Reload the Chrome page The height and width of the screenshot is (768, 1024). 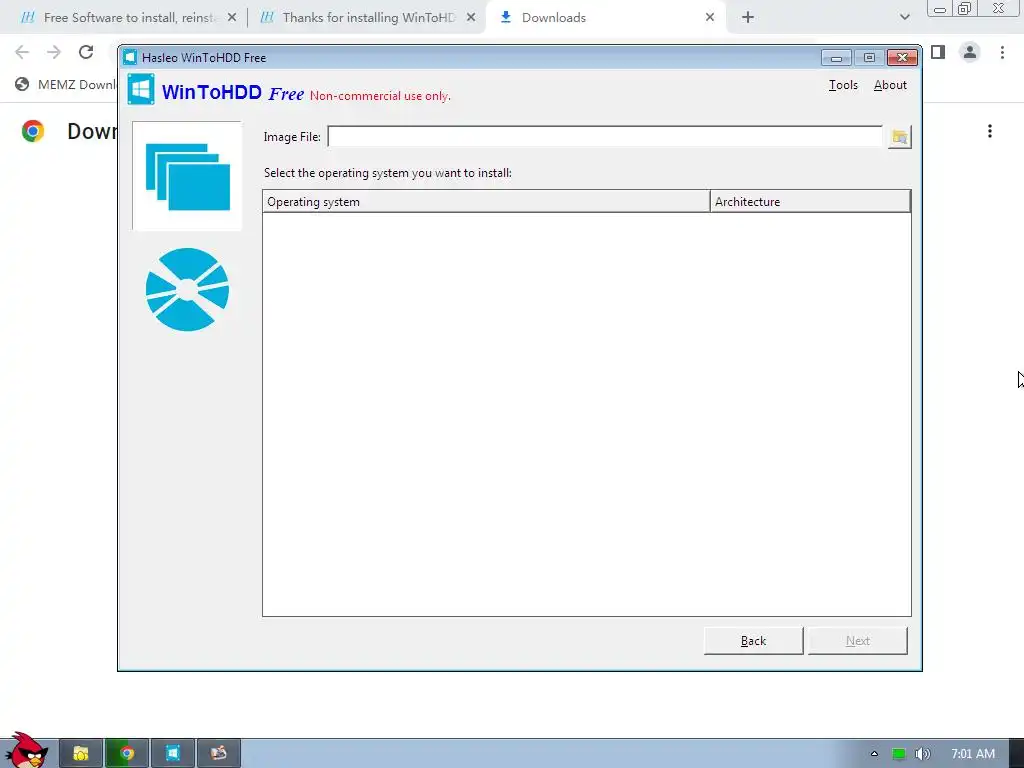click(x=86, y=52)
